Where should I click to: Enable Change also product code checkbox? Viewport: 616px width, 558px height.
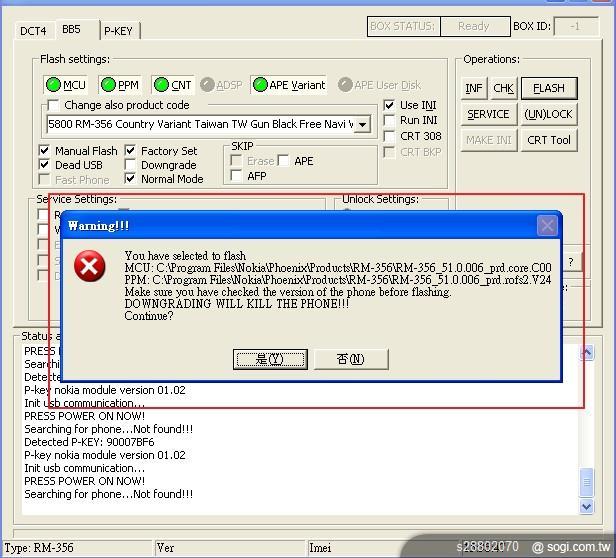point(53,105)
